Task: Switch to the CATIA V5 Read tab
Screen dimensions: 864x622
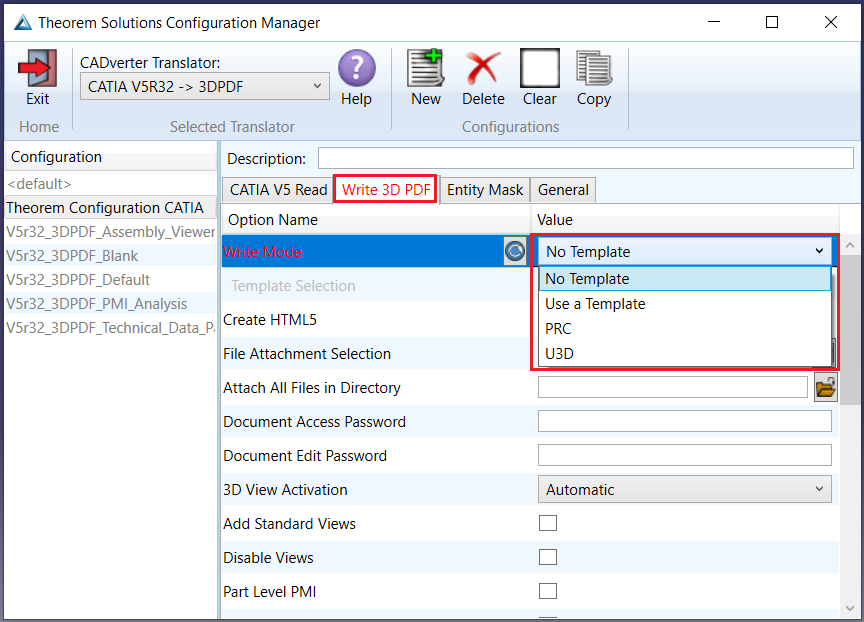Action: tap(278, 190)
